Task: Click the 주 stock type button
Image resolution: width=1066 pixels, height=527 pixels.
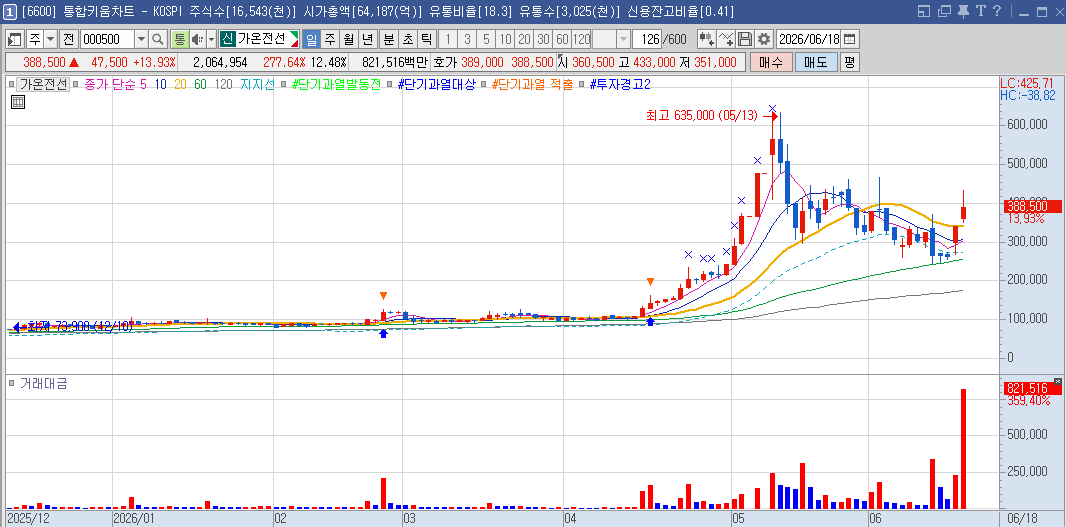Action: [34, 39]
